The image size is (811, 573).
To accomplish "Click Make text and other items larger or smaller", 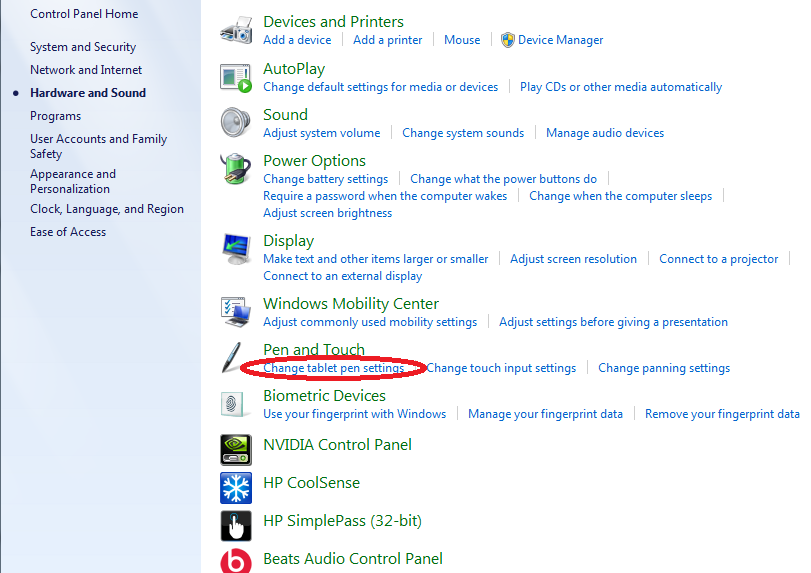I will tap(376, 259).
